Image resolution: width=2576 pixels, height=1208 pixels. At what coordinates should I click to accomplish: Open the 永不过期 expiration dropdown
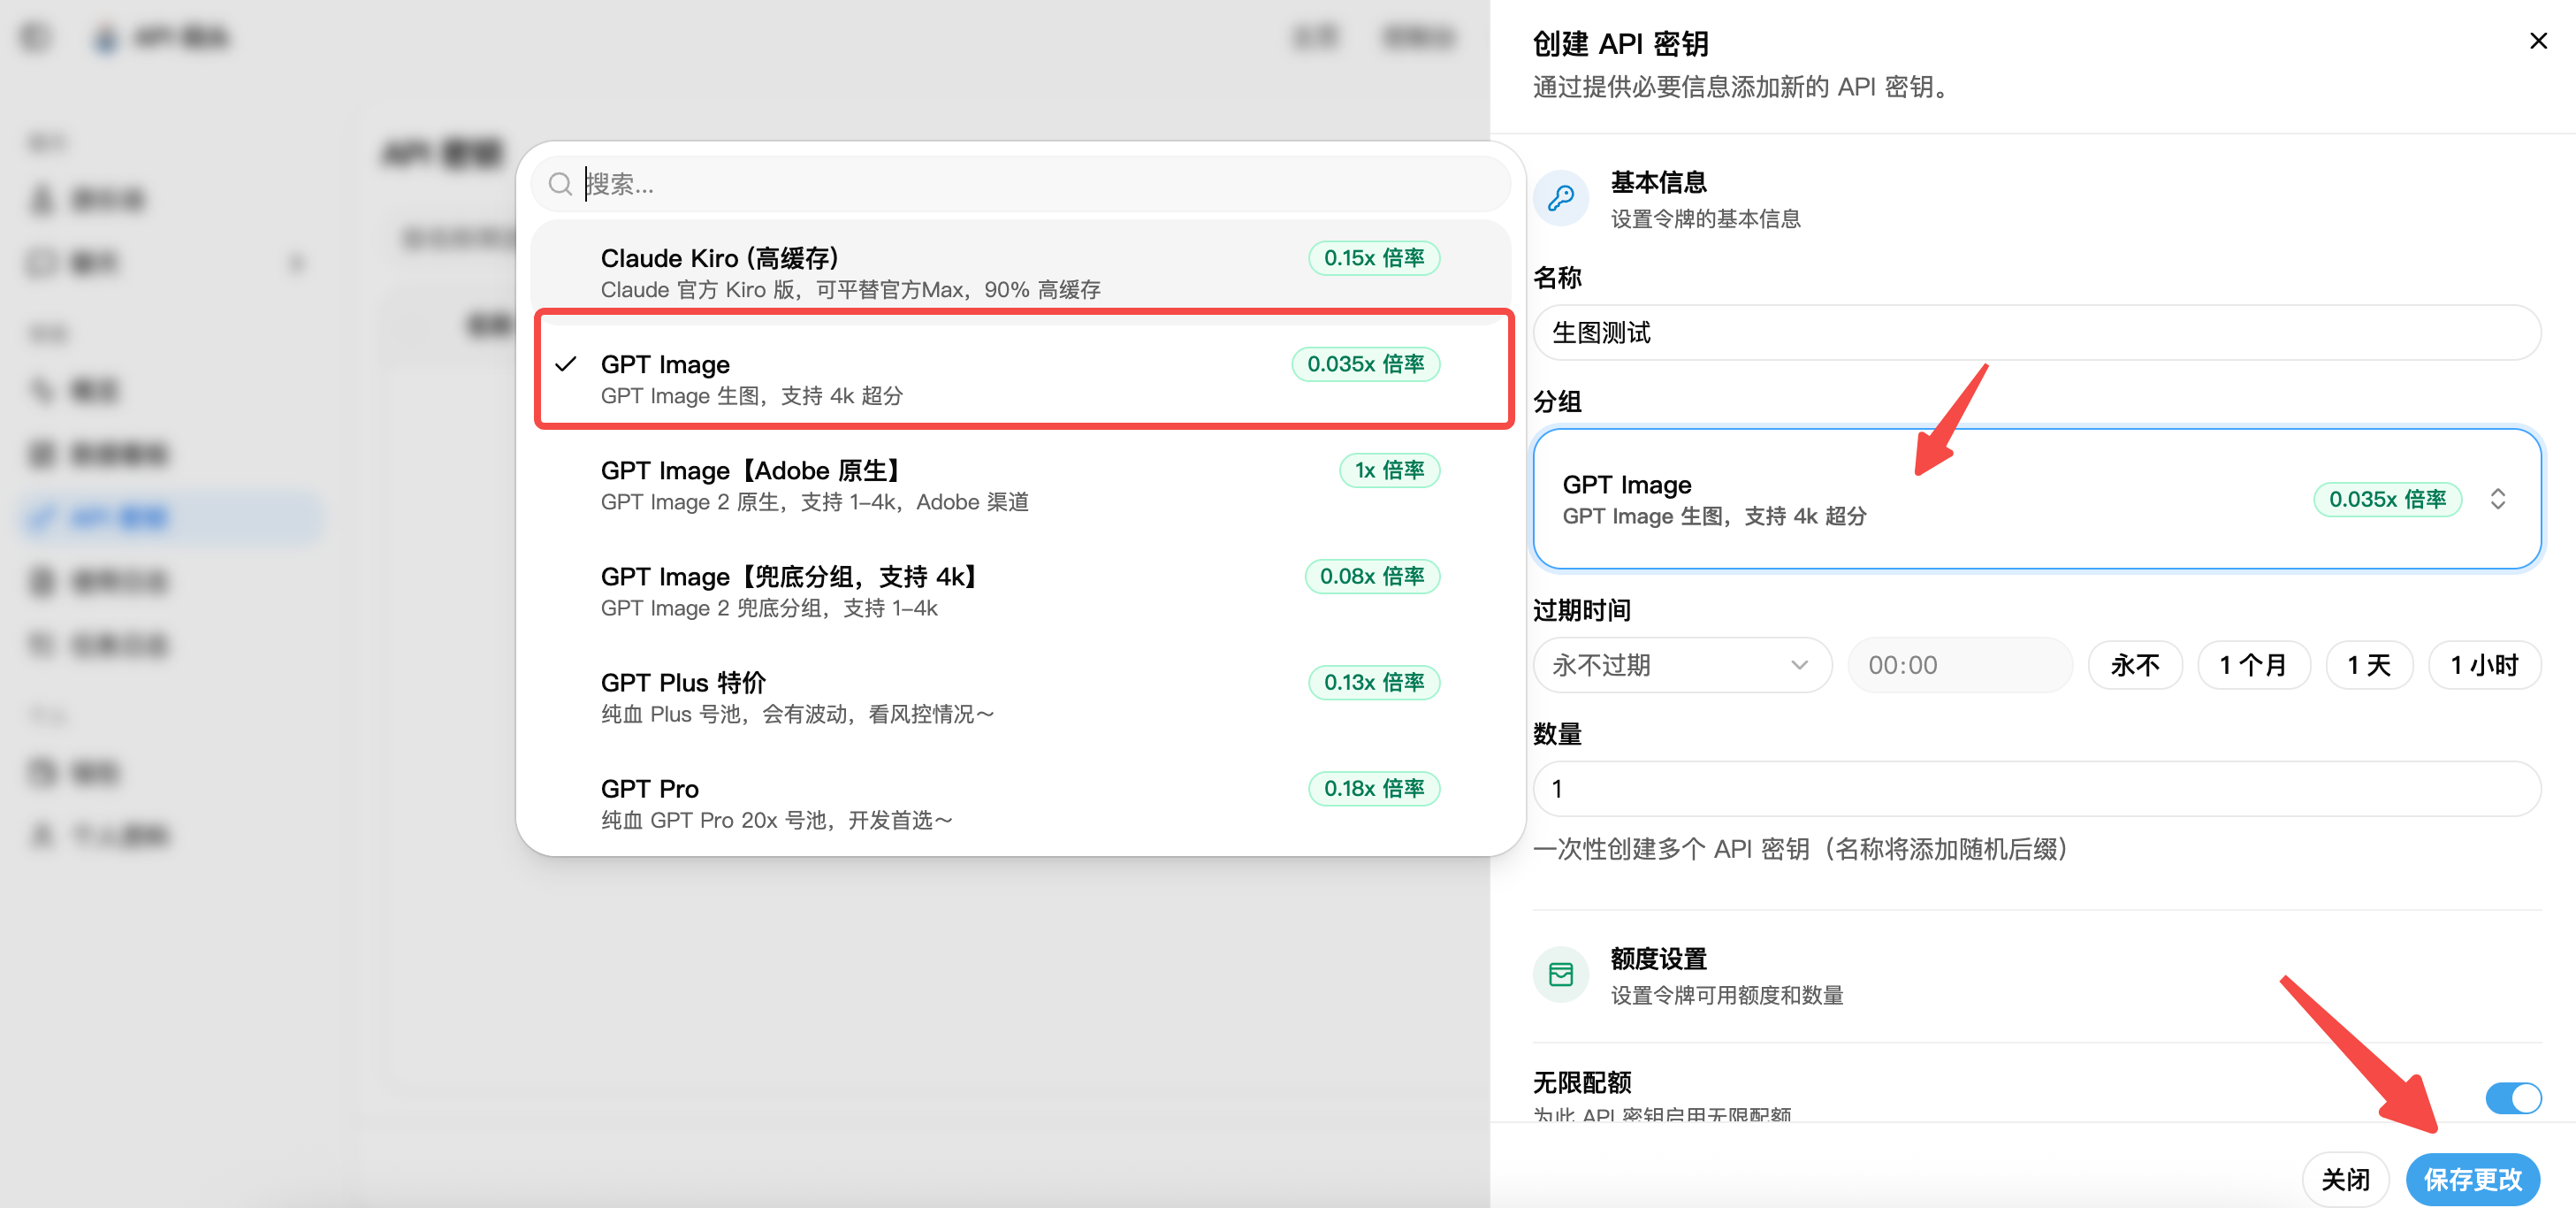click(x=1682, y=665)
